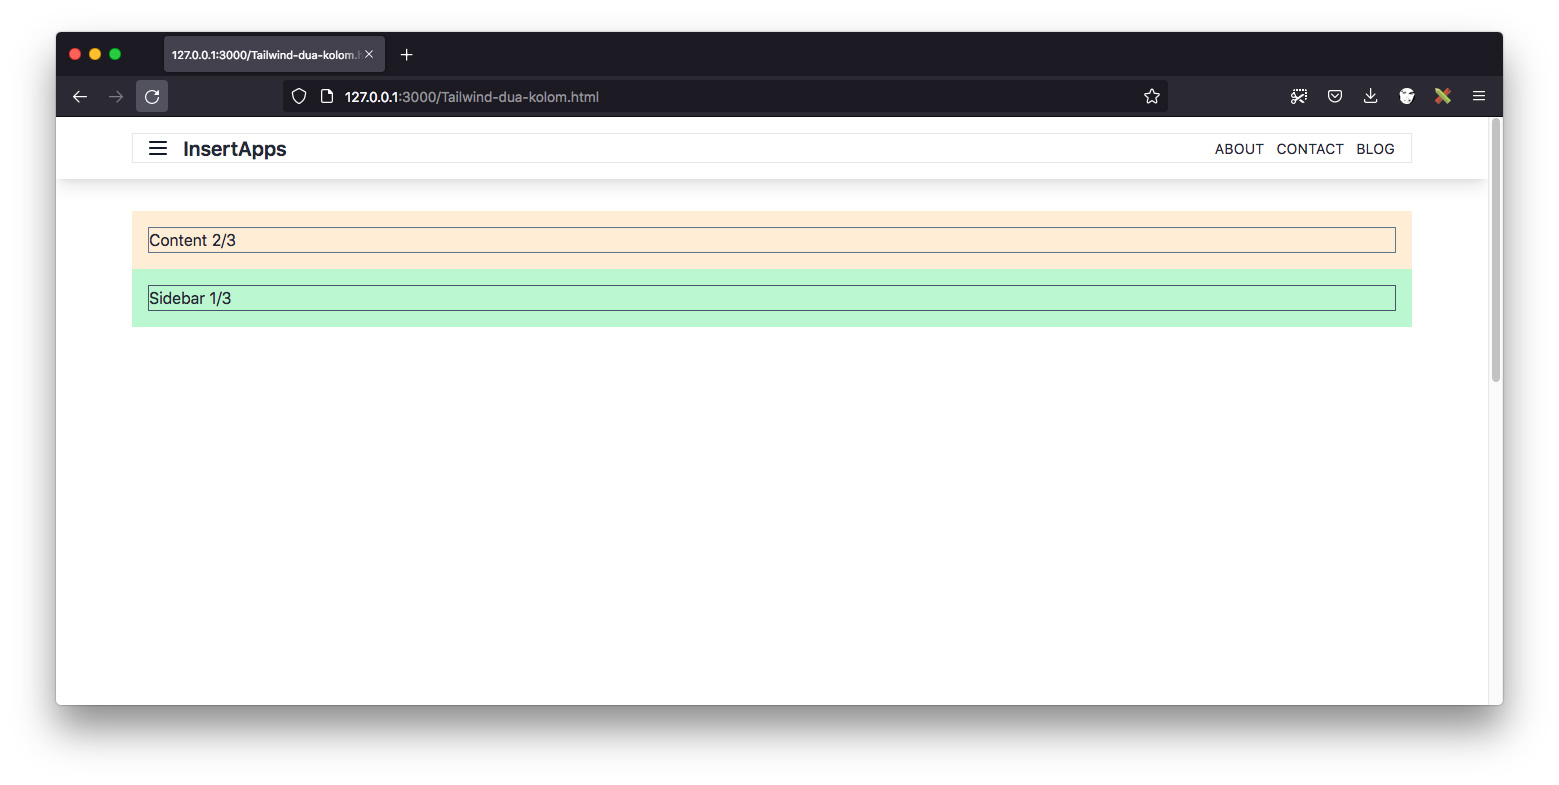
Task: Open the InsertApps hamburger menu
Action: 158,149
